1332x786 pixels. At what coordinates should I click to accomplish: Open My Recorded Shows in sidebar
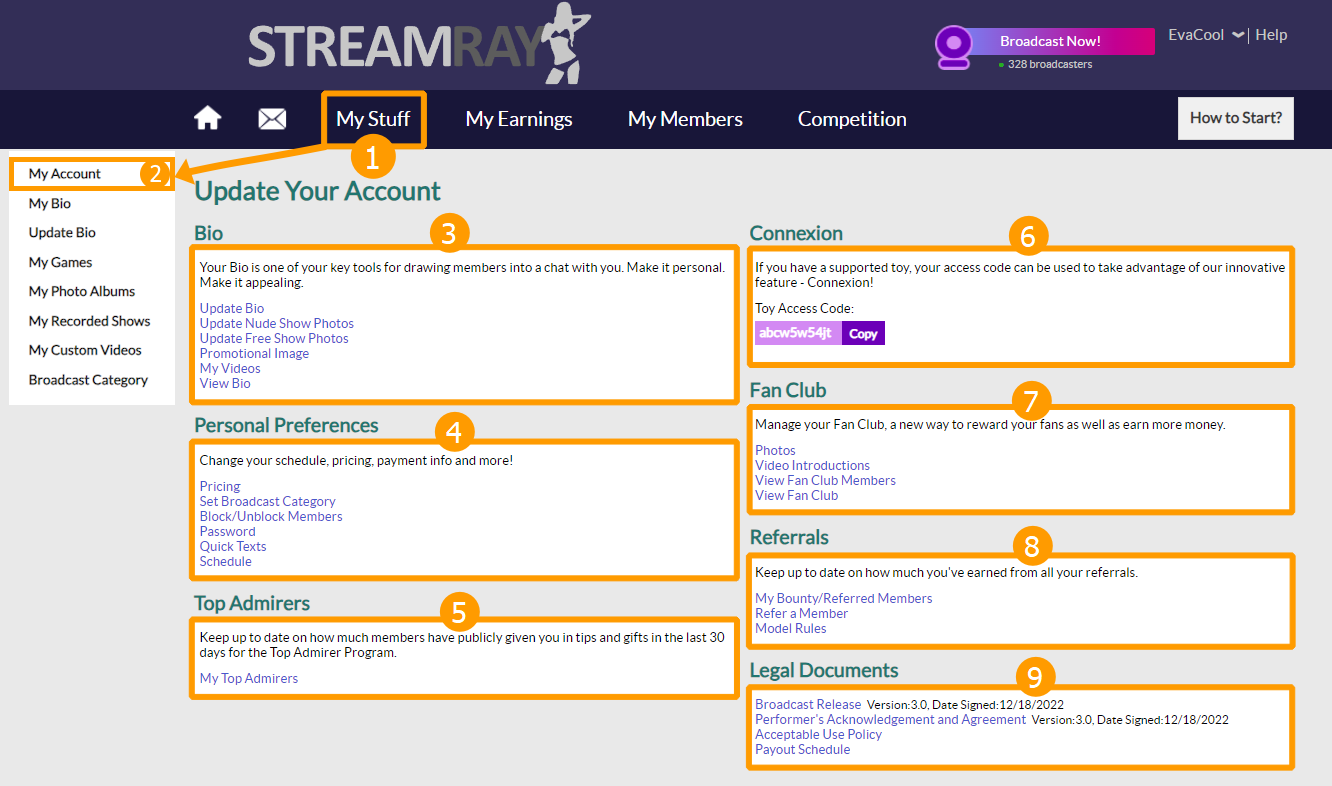tap(89, 321)
